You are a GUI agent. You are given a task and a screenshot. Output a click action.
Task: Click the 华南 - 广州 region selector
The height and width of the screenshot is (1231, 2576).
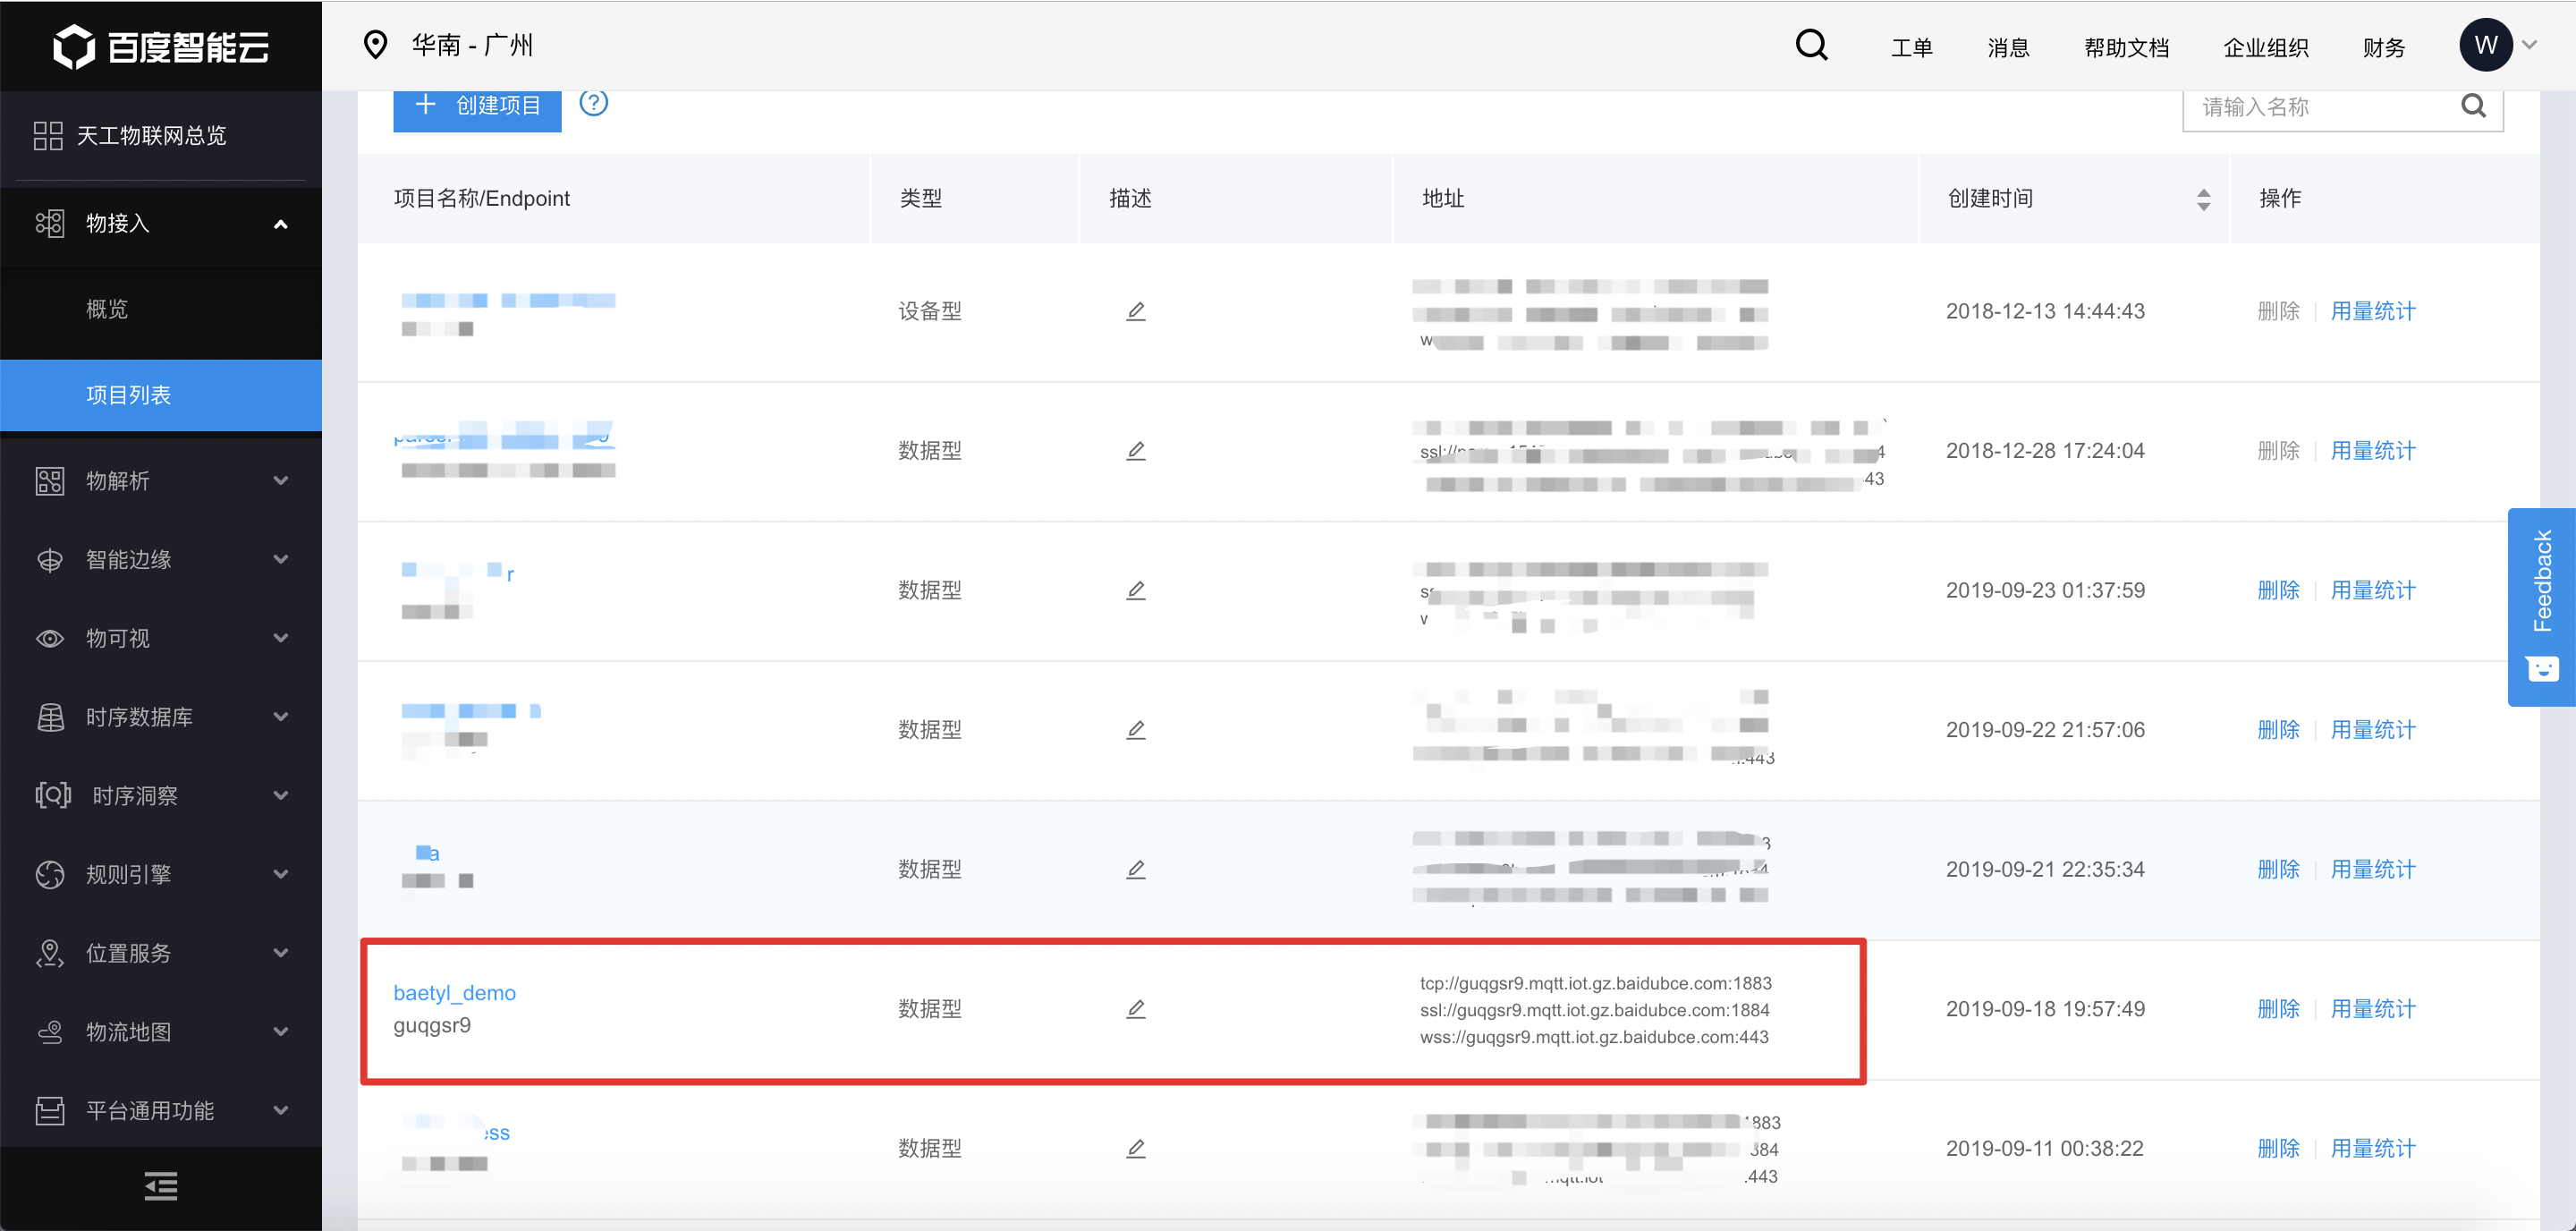pos(472,45)
